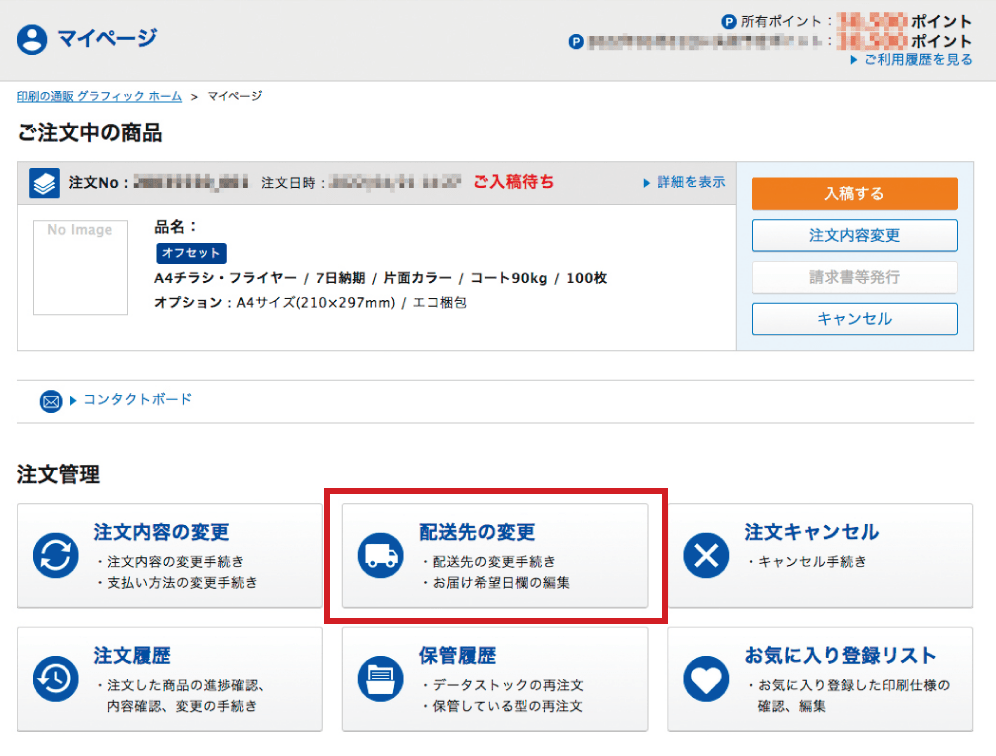Open the コンタクトボード link
This screenshot has height=756, width=996.
tap(137, 399)
